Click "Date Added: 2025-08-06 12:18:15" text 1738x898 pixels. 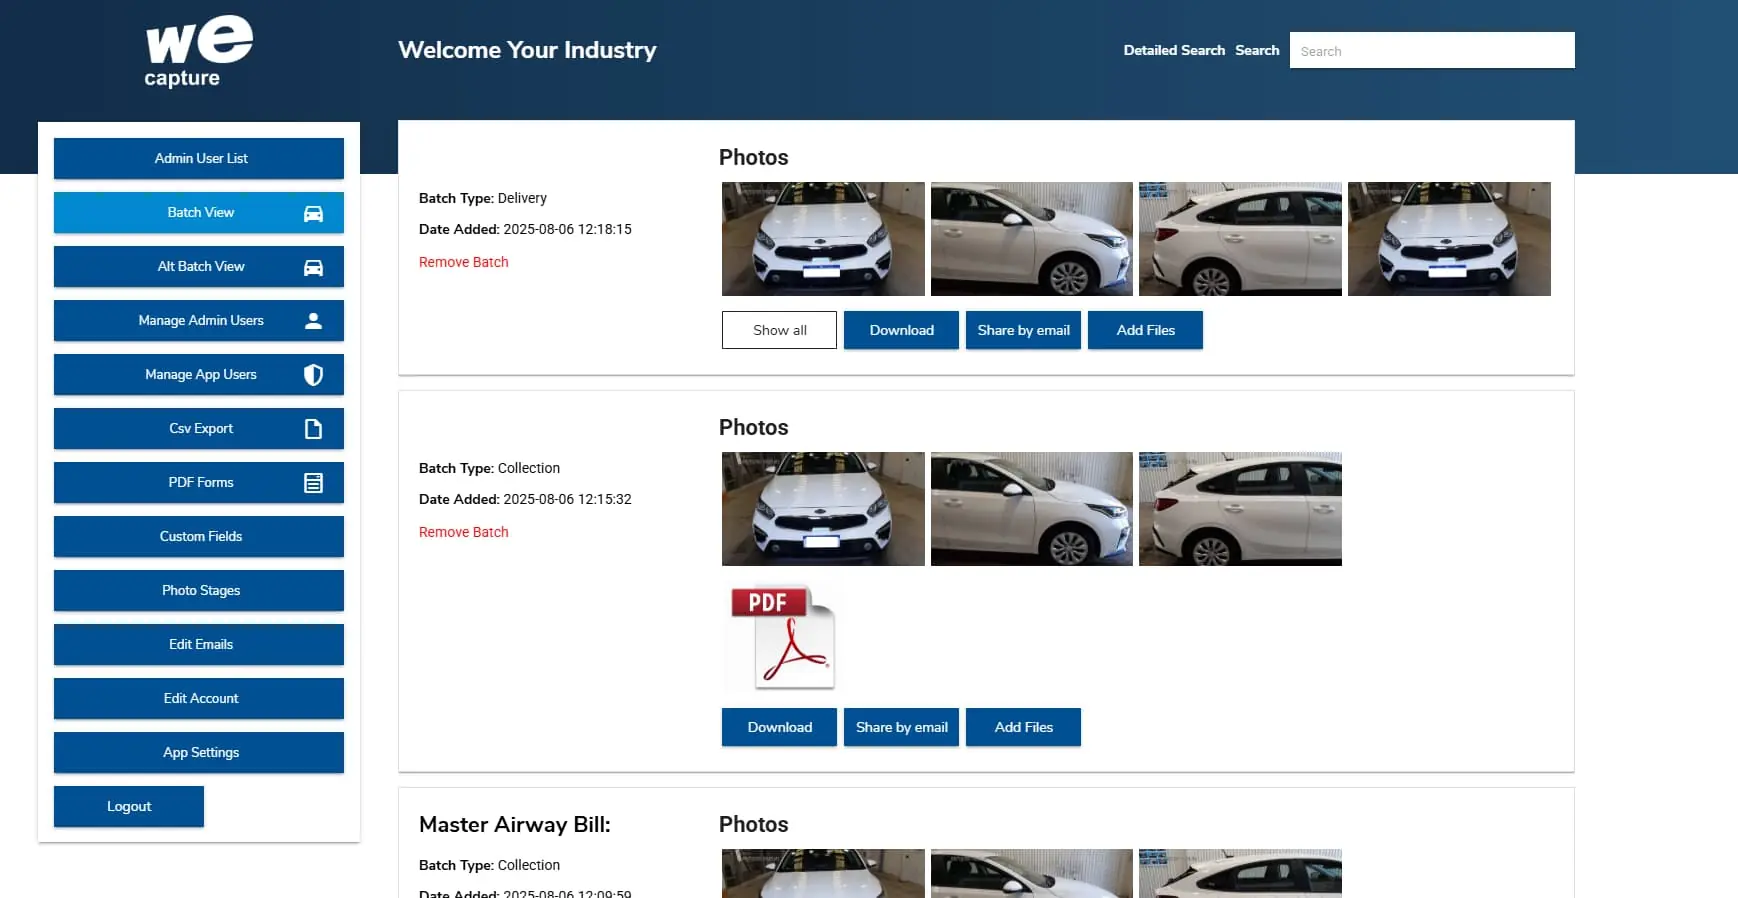(525, 229)
